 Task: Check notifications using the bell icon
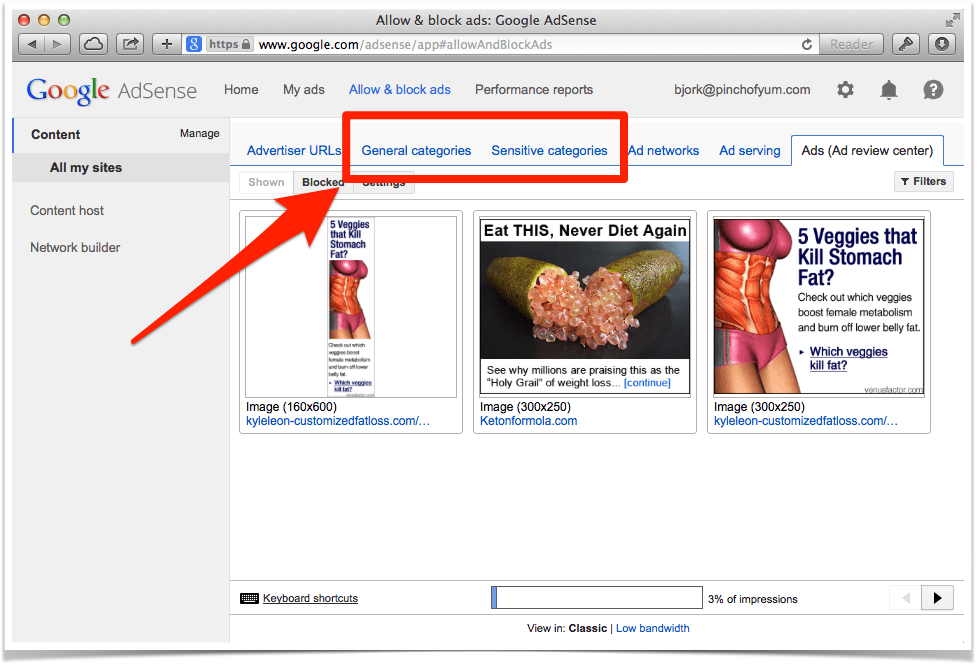point(888,90)
